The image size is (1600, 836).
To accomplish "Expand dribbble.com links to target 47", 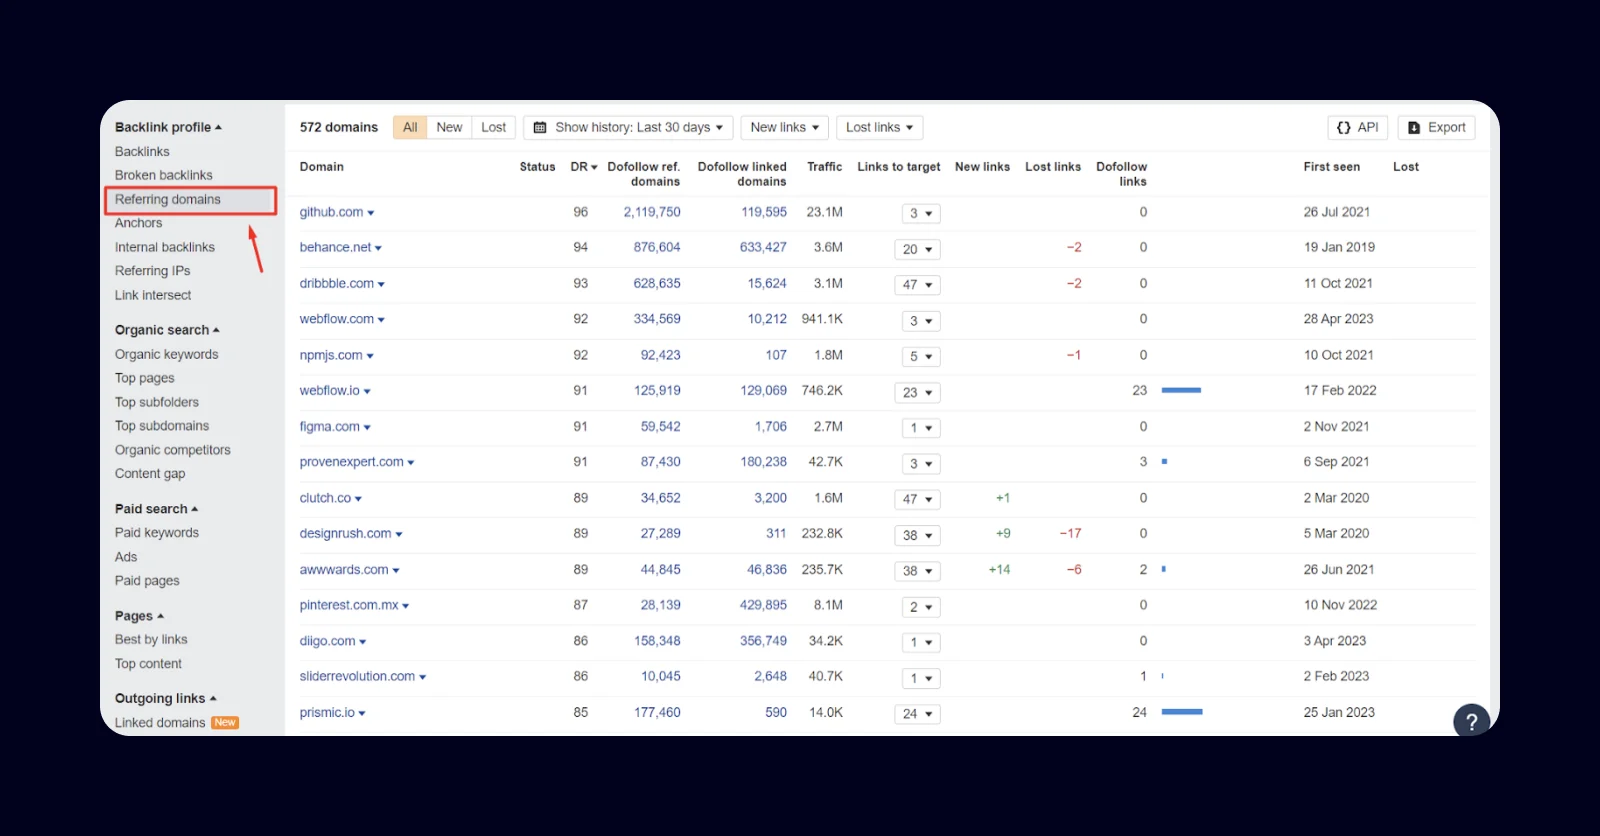I will 917,285.
